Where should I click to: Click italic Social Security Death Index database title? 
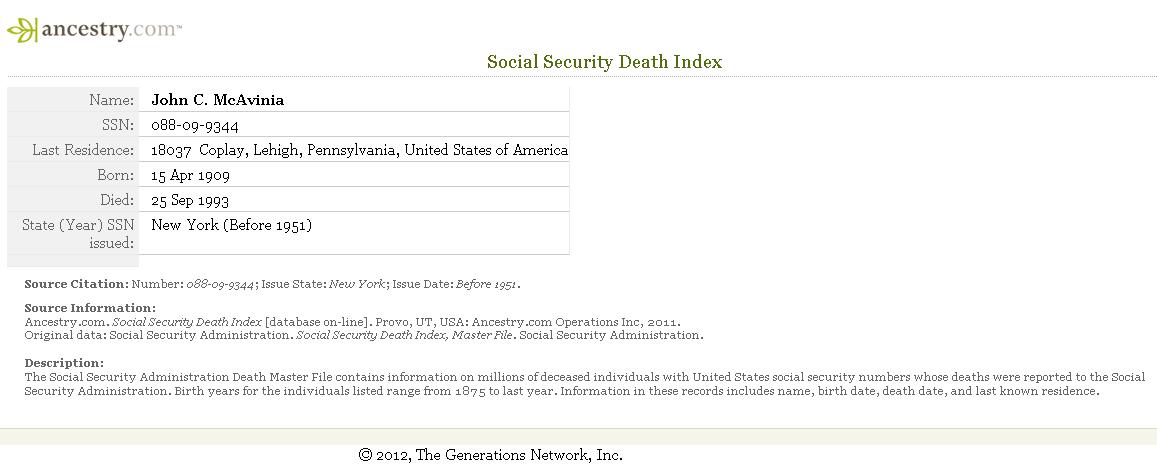[187, 322]
